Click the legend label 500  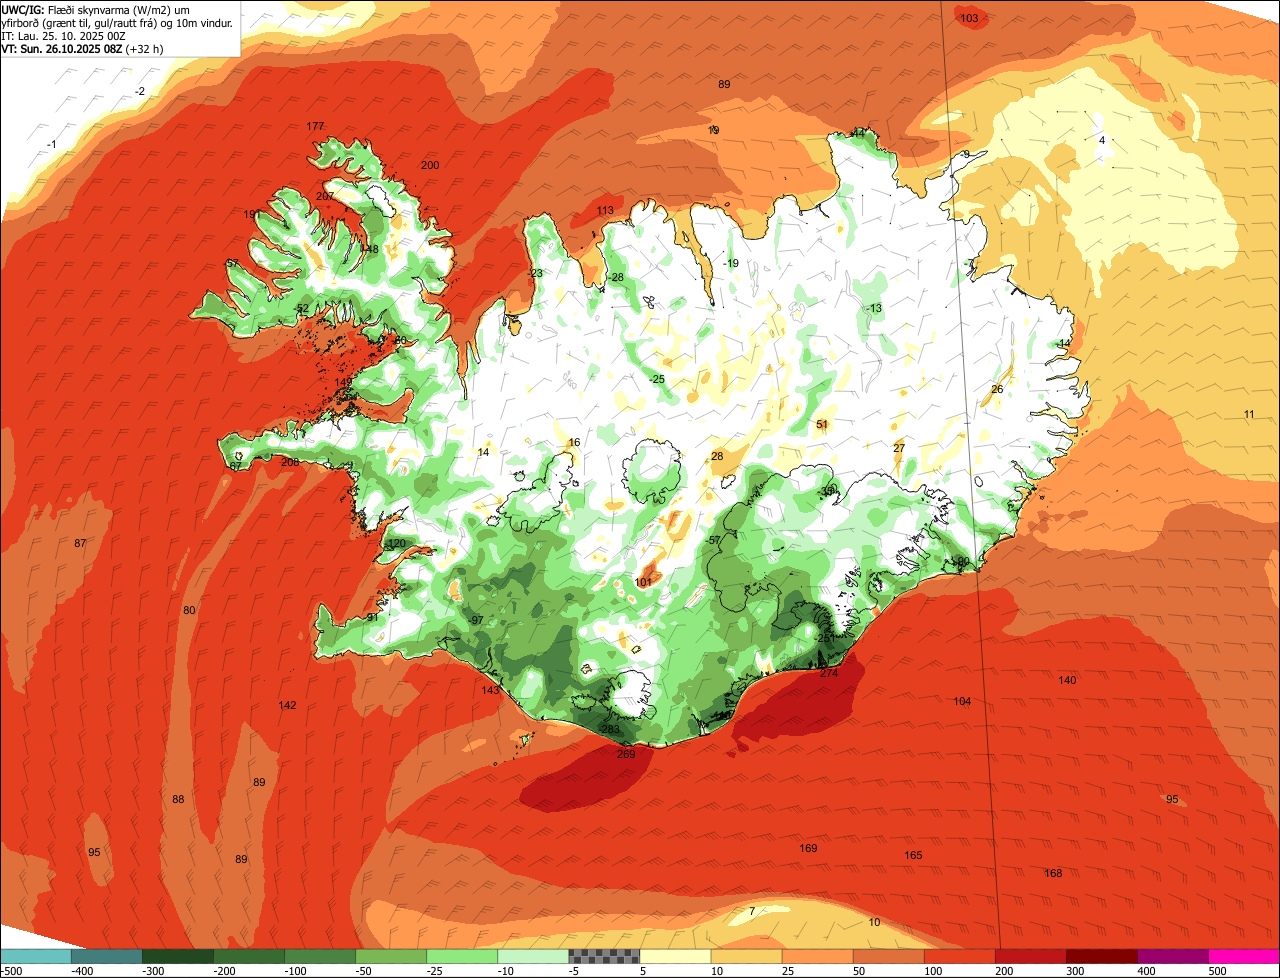pyautogui.click(x=1217, y=971)
